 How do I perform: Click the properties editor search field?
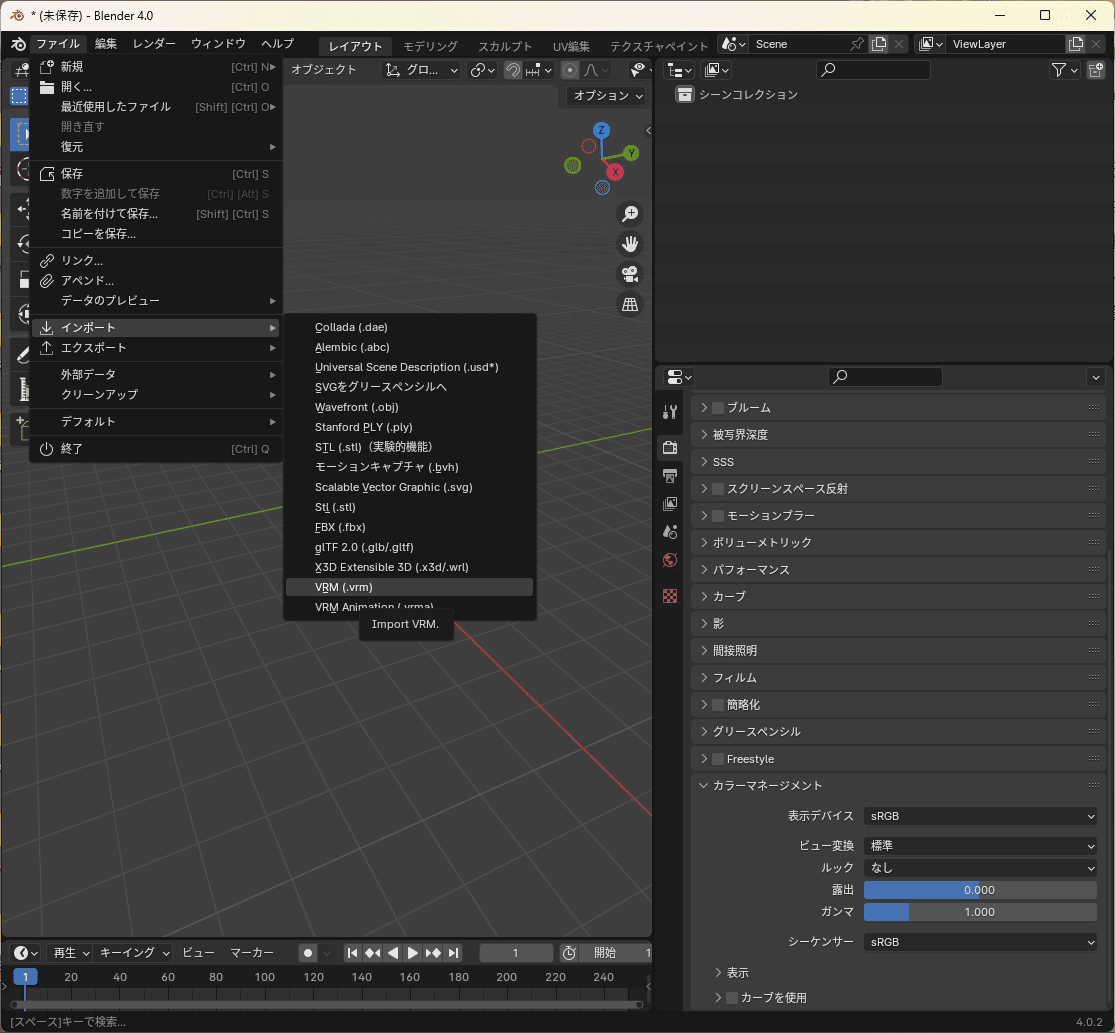(x=885, y=376)
